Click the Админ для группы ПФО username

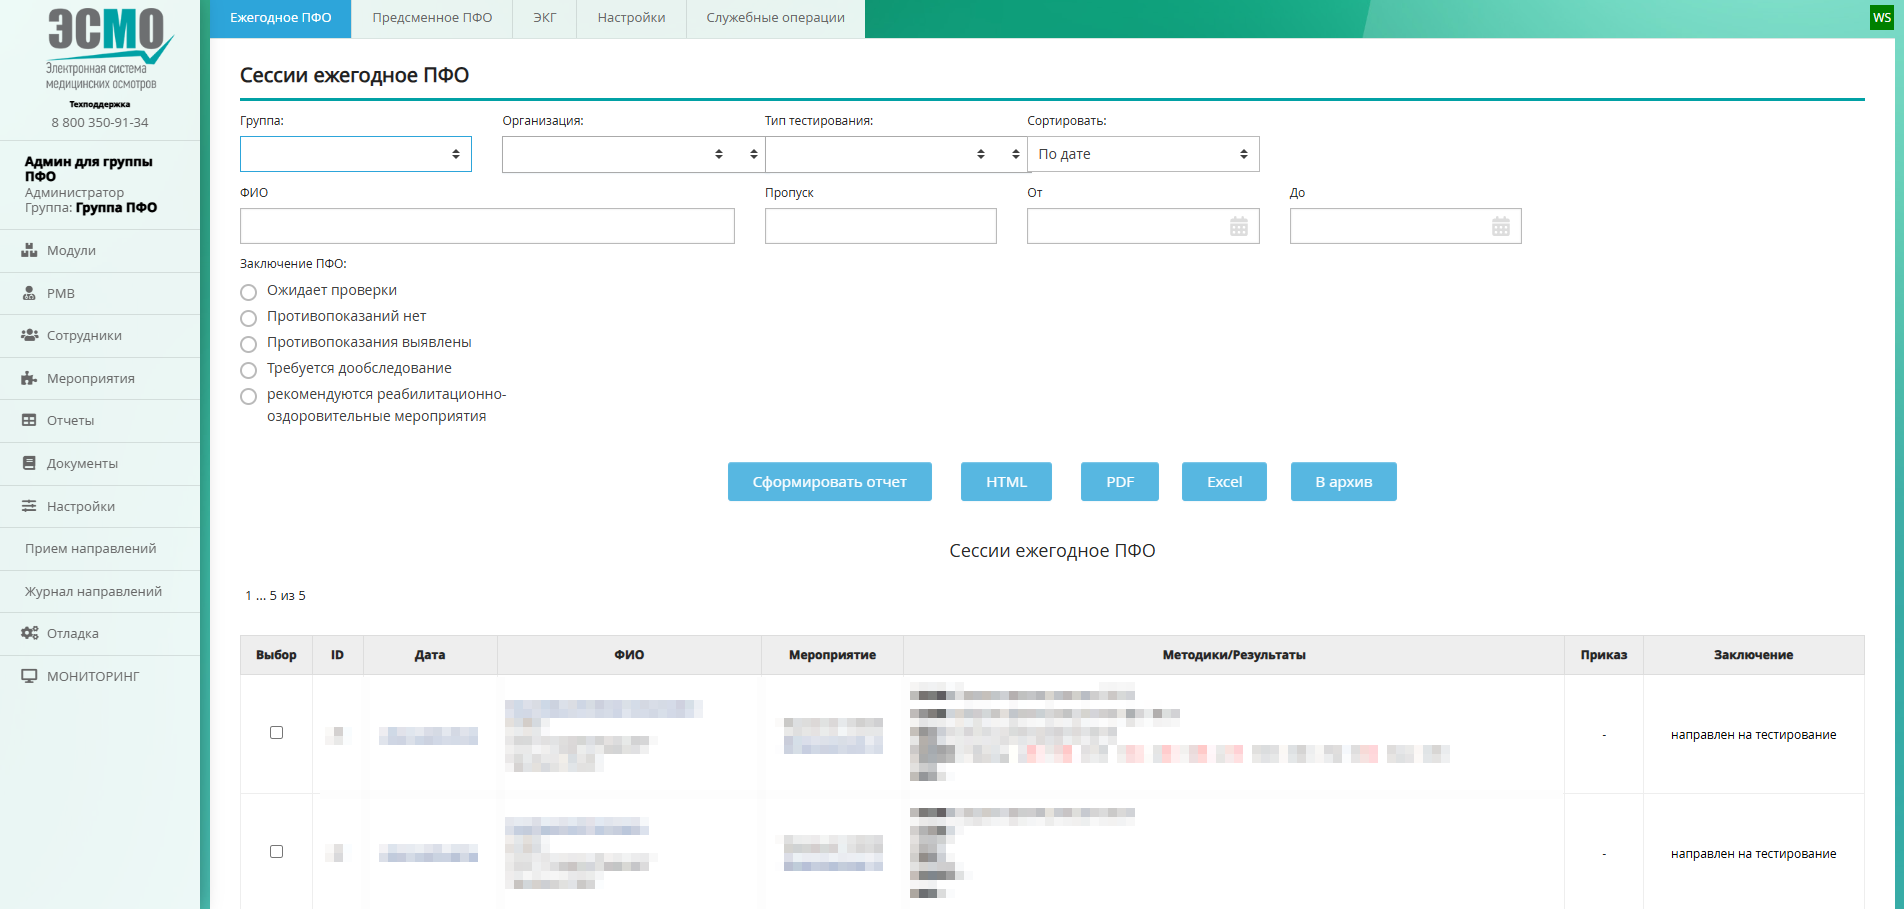pyautogui.click(x=89, y=168)
